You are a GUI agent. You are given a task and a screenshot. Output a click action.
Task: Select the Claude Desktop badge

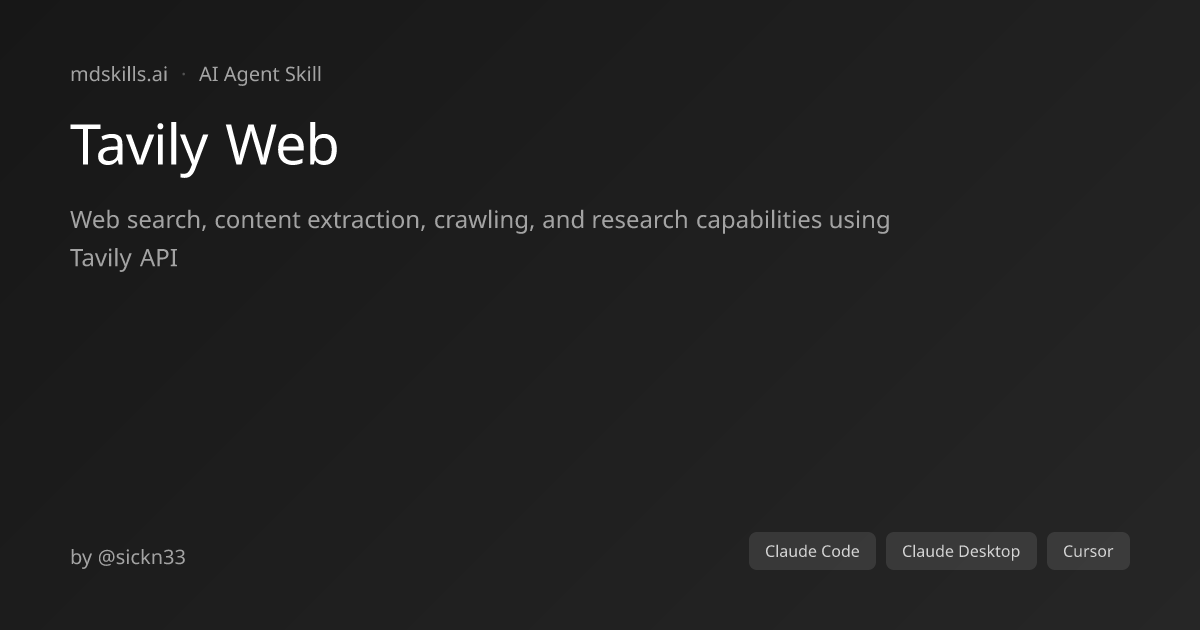click(961, 551)
